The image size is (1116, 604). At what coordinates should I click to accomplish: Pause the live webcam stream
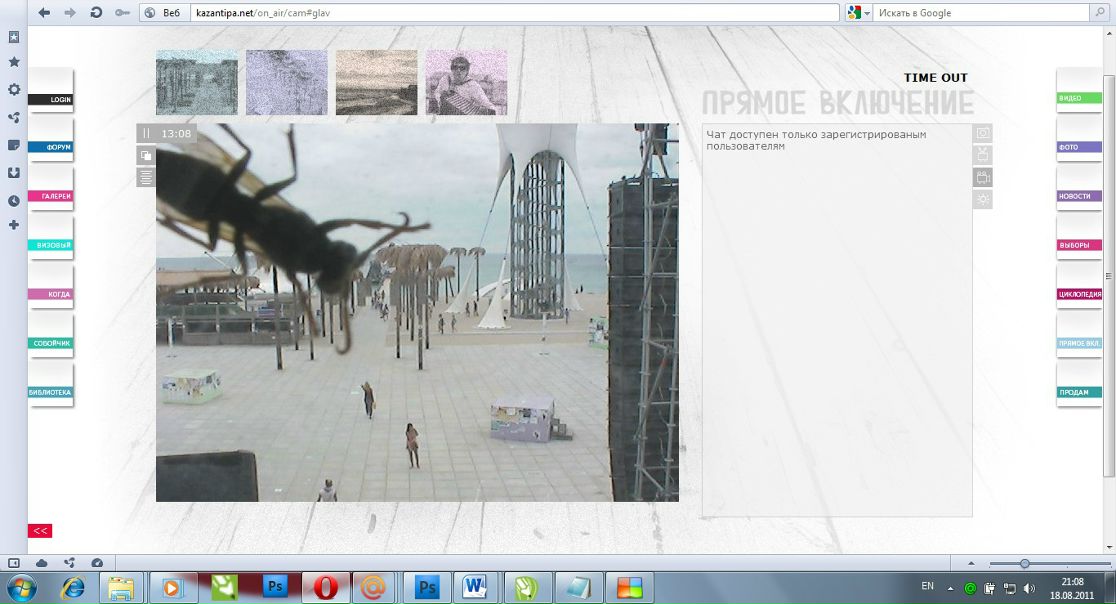click(x=146, y=133)
